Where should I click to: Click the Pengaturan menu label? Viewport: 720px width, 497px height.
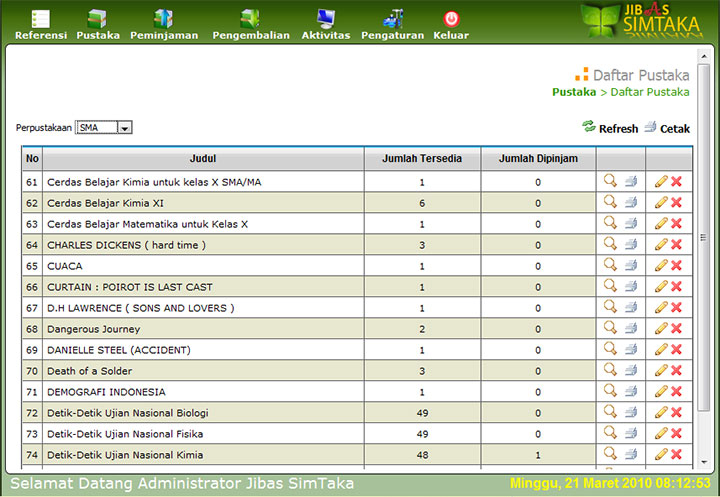click(x=393, y=35)
